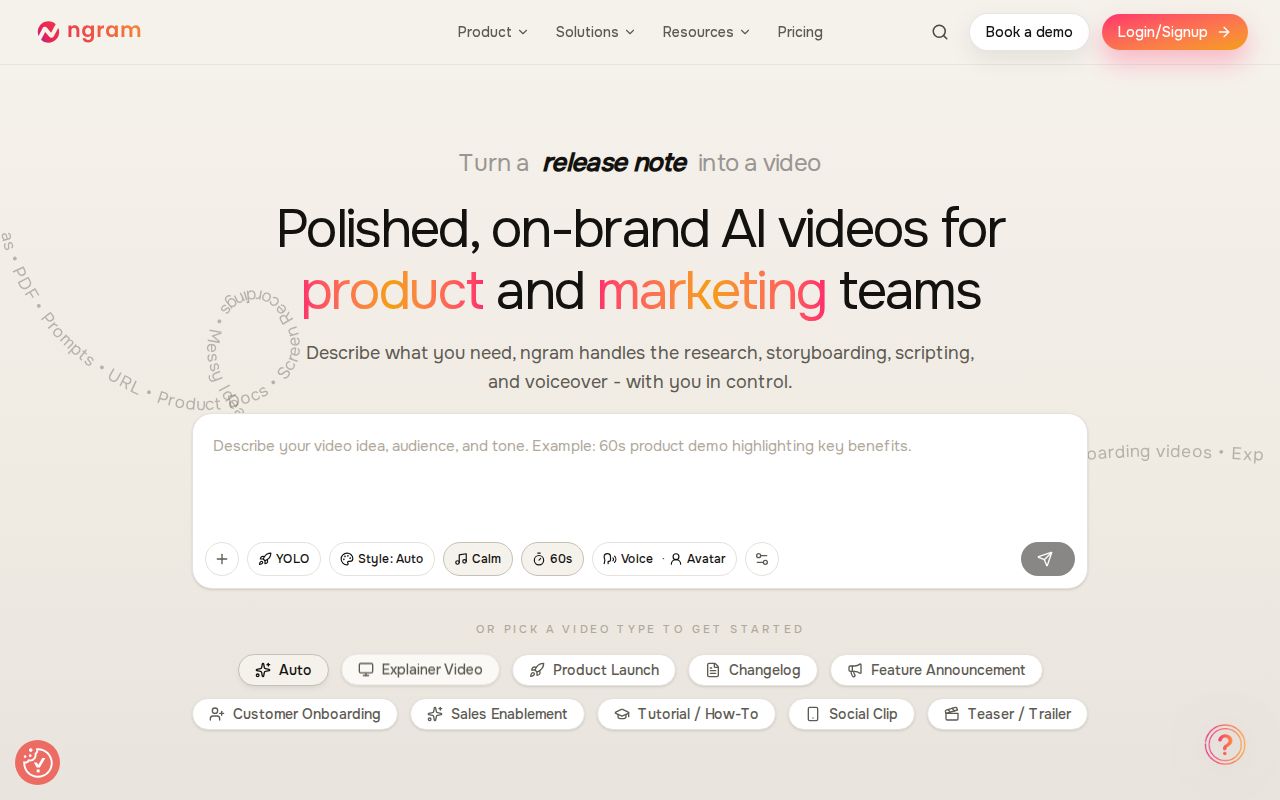Image resolution: width=1280 pixels, height=800 pixels.
Task: Choose the Feature Announcement type
Action: tap(936, 670)
